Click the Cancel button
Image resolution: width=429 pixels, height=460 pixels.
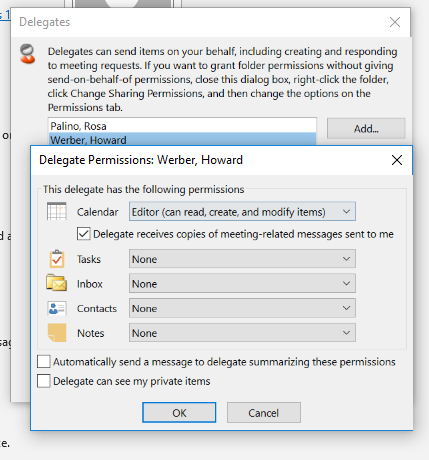click(x=264, y=413)
